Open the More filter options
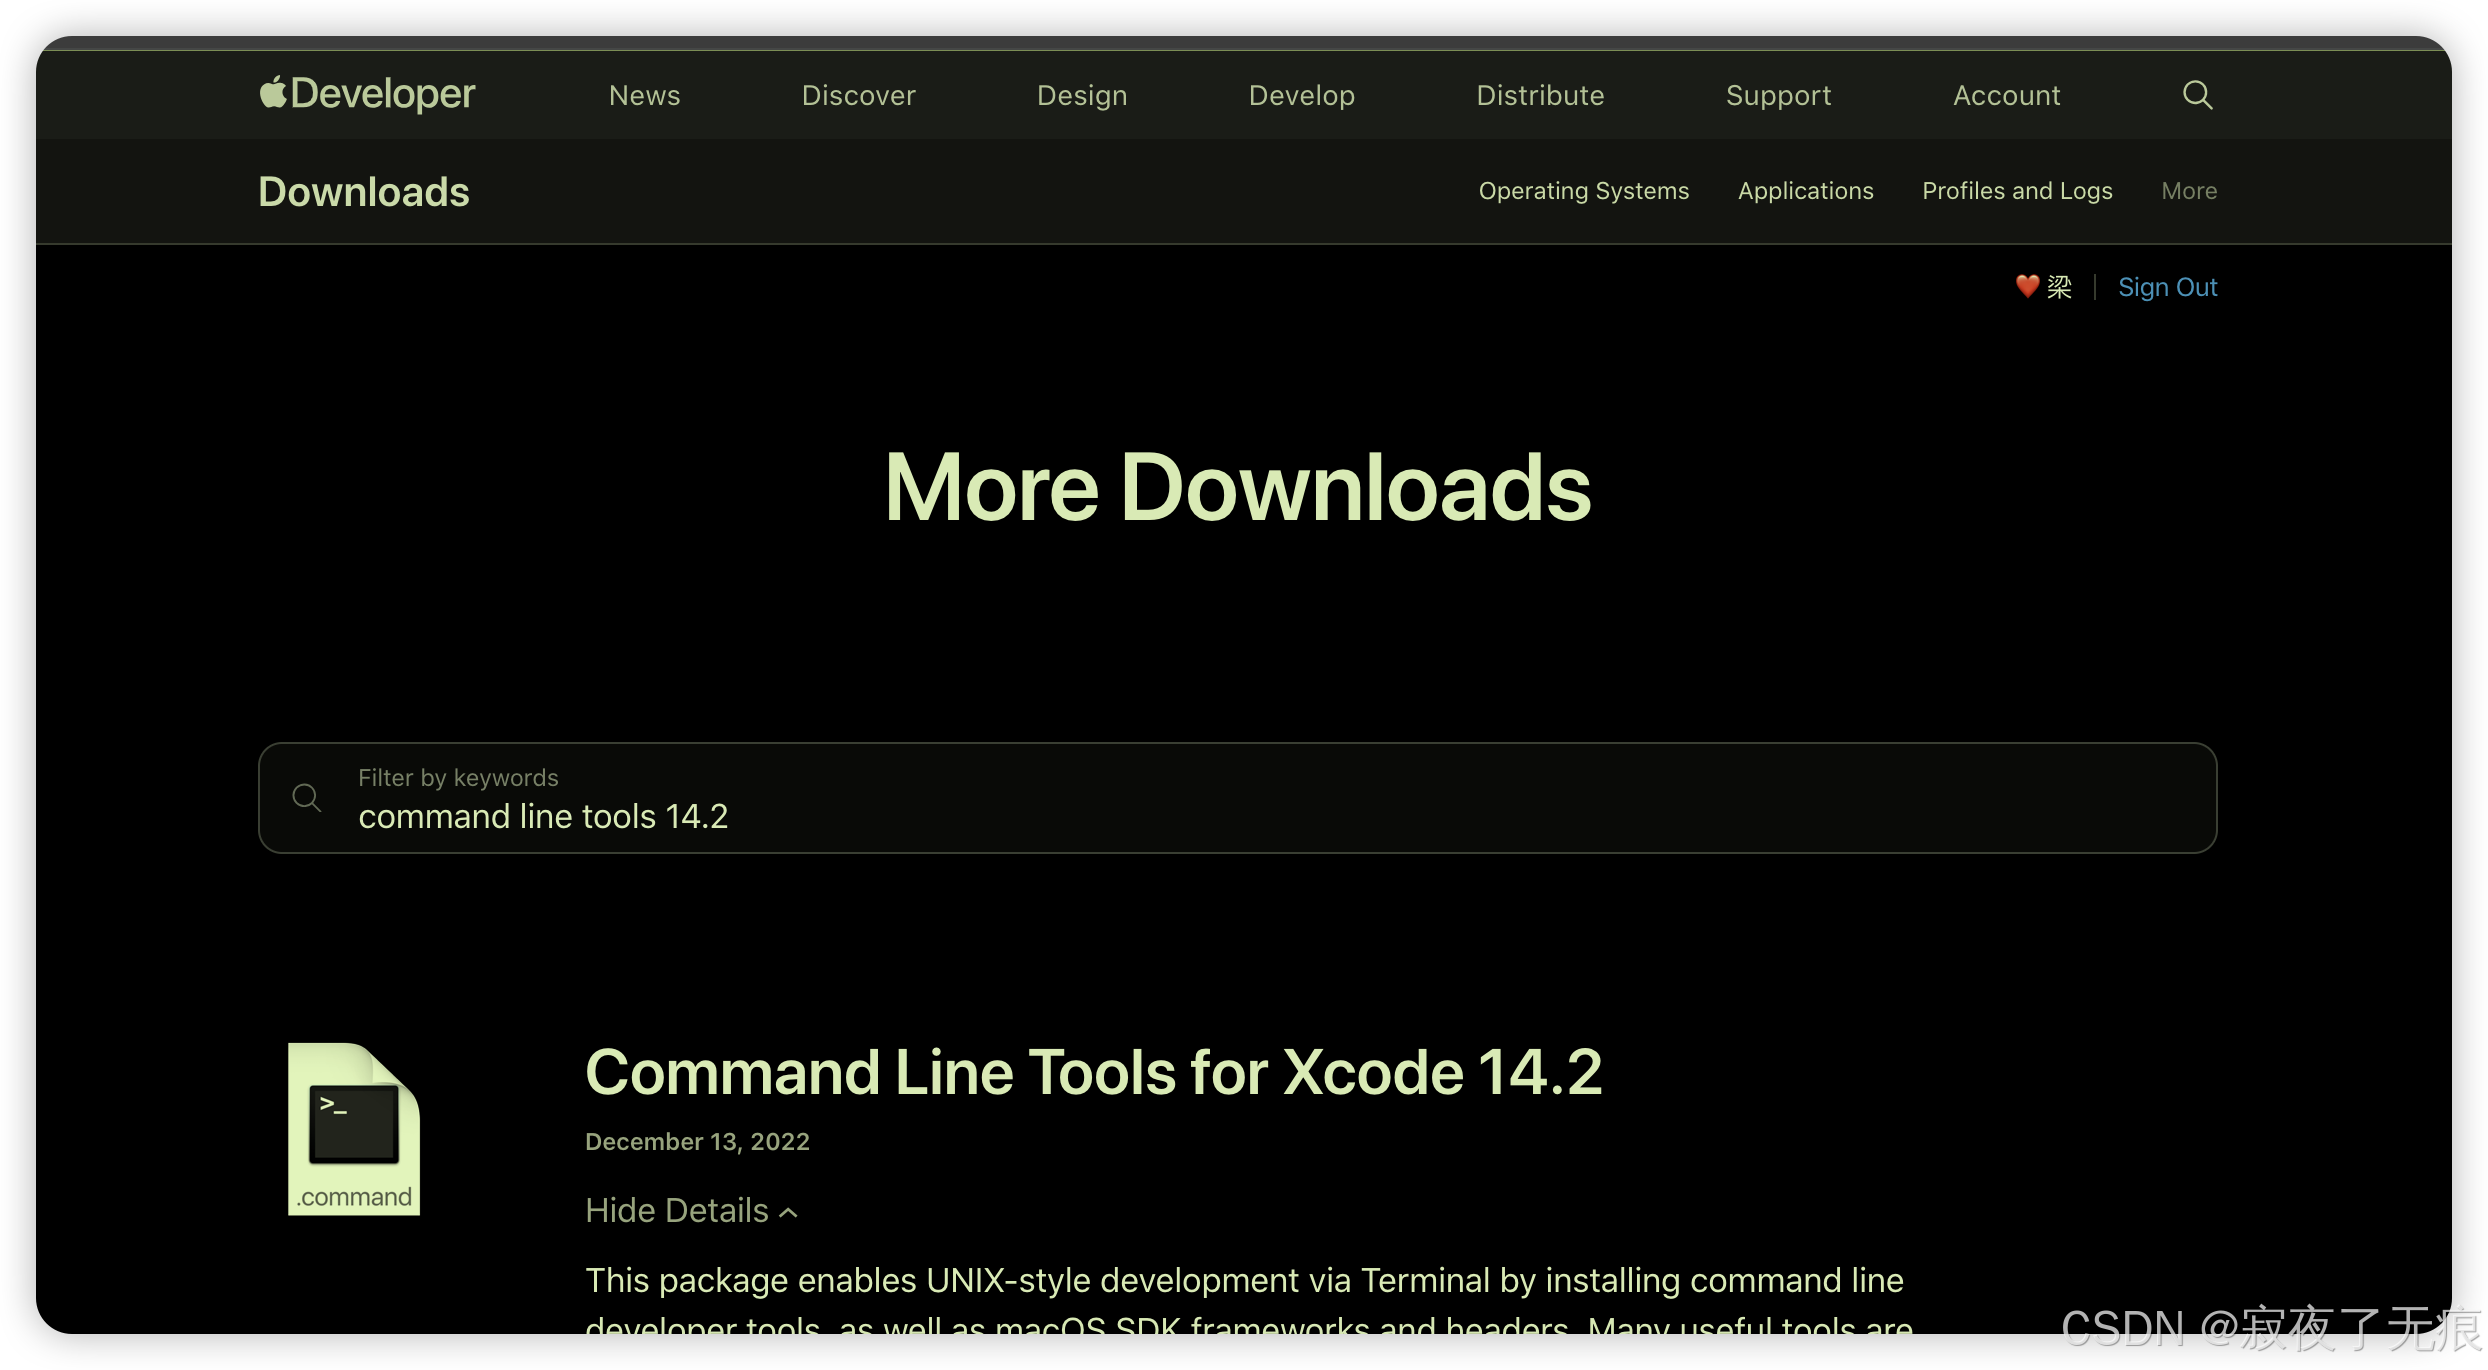The width and height of the screenshot is (2488, 1370). pos(2188,191)
